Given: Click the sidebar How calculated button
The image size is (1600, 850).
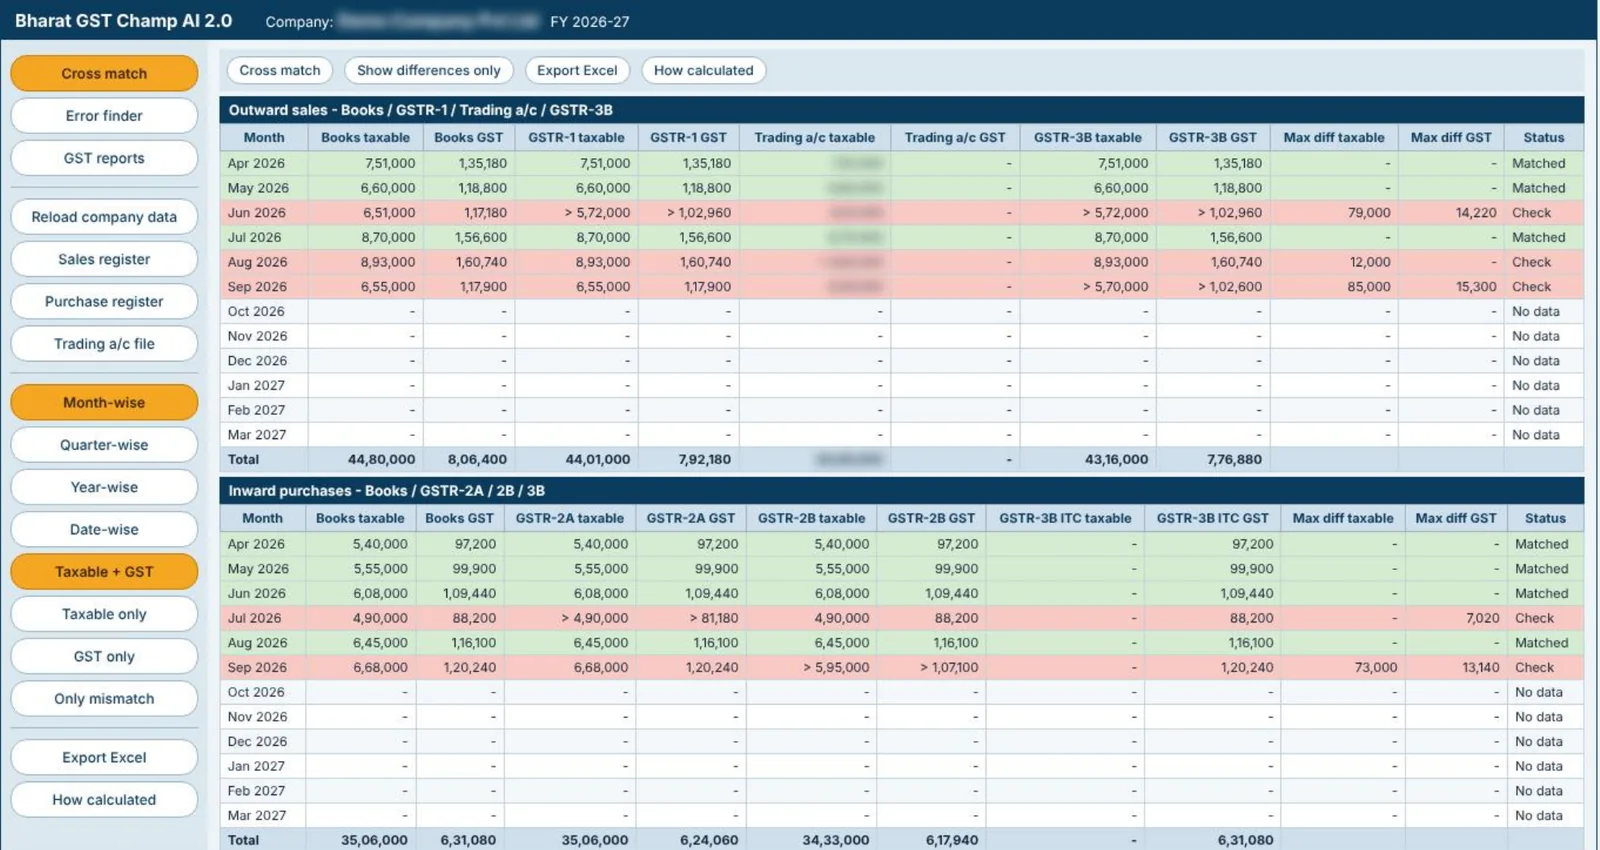Looking at the screenshot, I should [104, 800].
